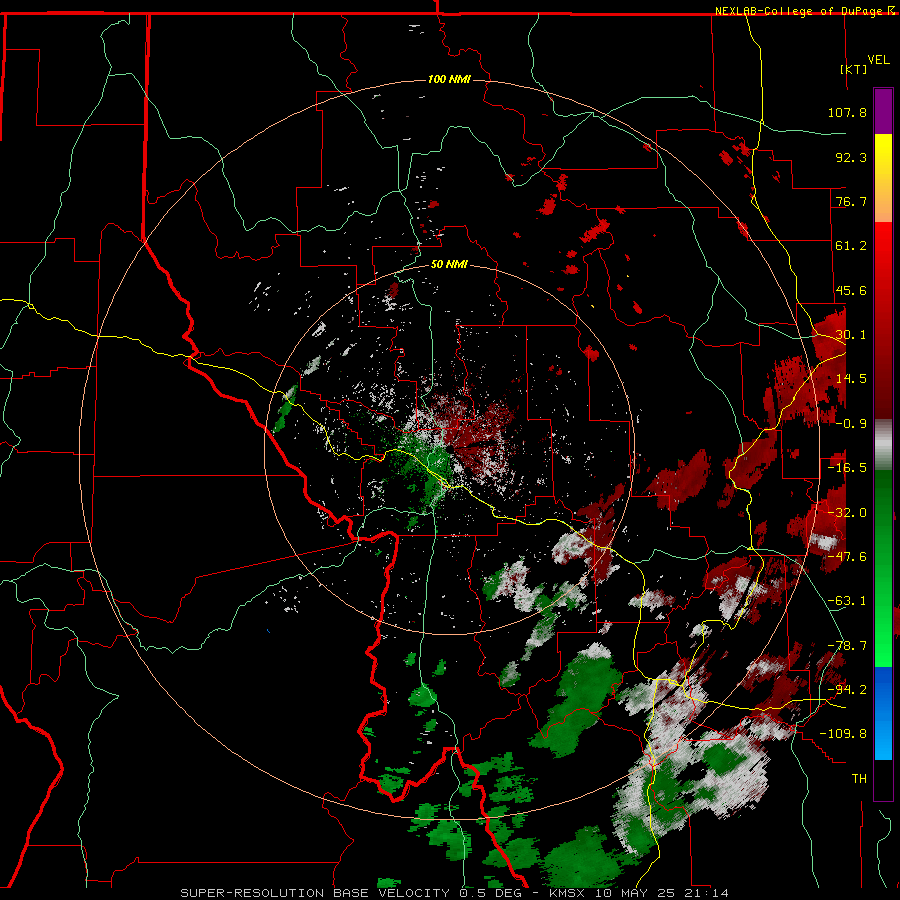Click the -94.2 velocity scale value
The image size is (900, 900).
click(847, 690)
